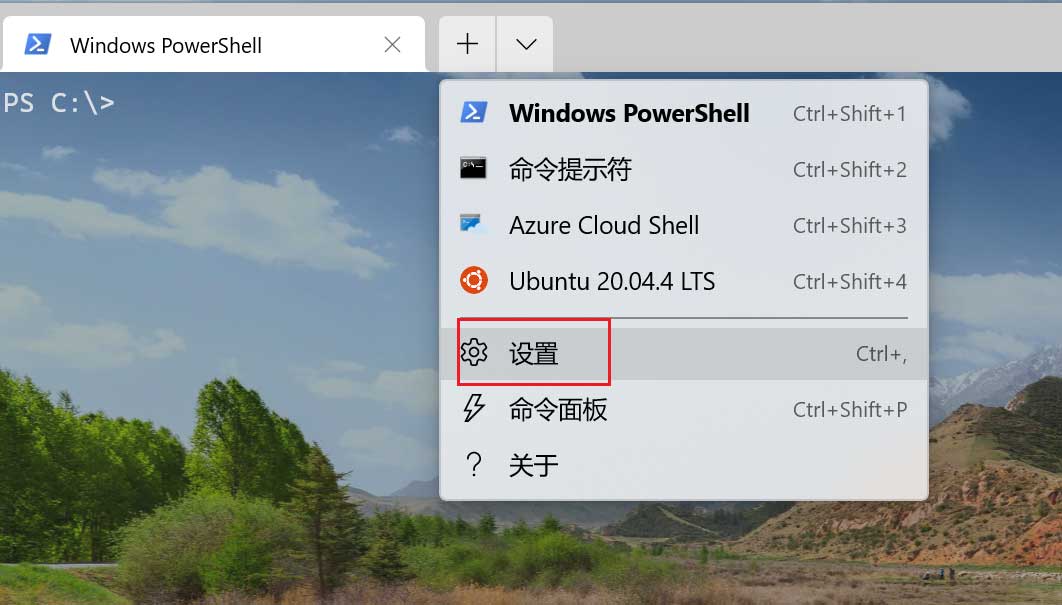Open 命令面板 menu entry

tap(683, 409)
